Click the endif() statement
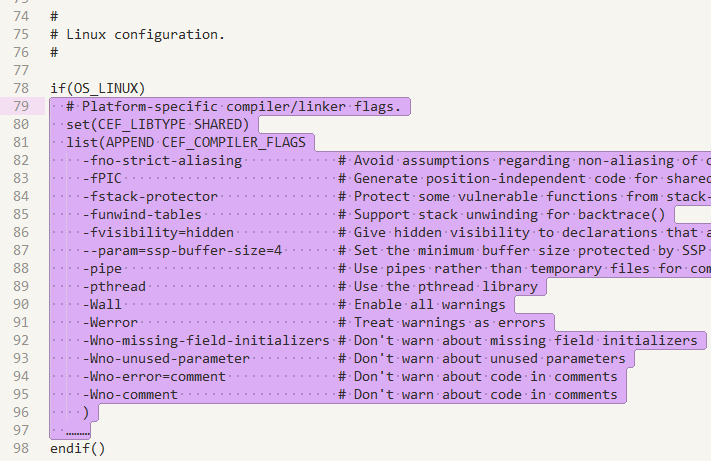This screenshot has width=711, height=461. tap(77, 449)
